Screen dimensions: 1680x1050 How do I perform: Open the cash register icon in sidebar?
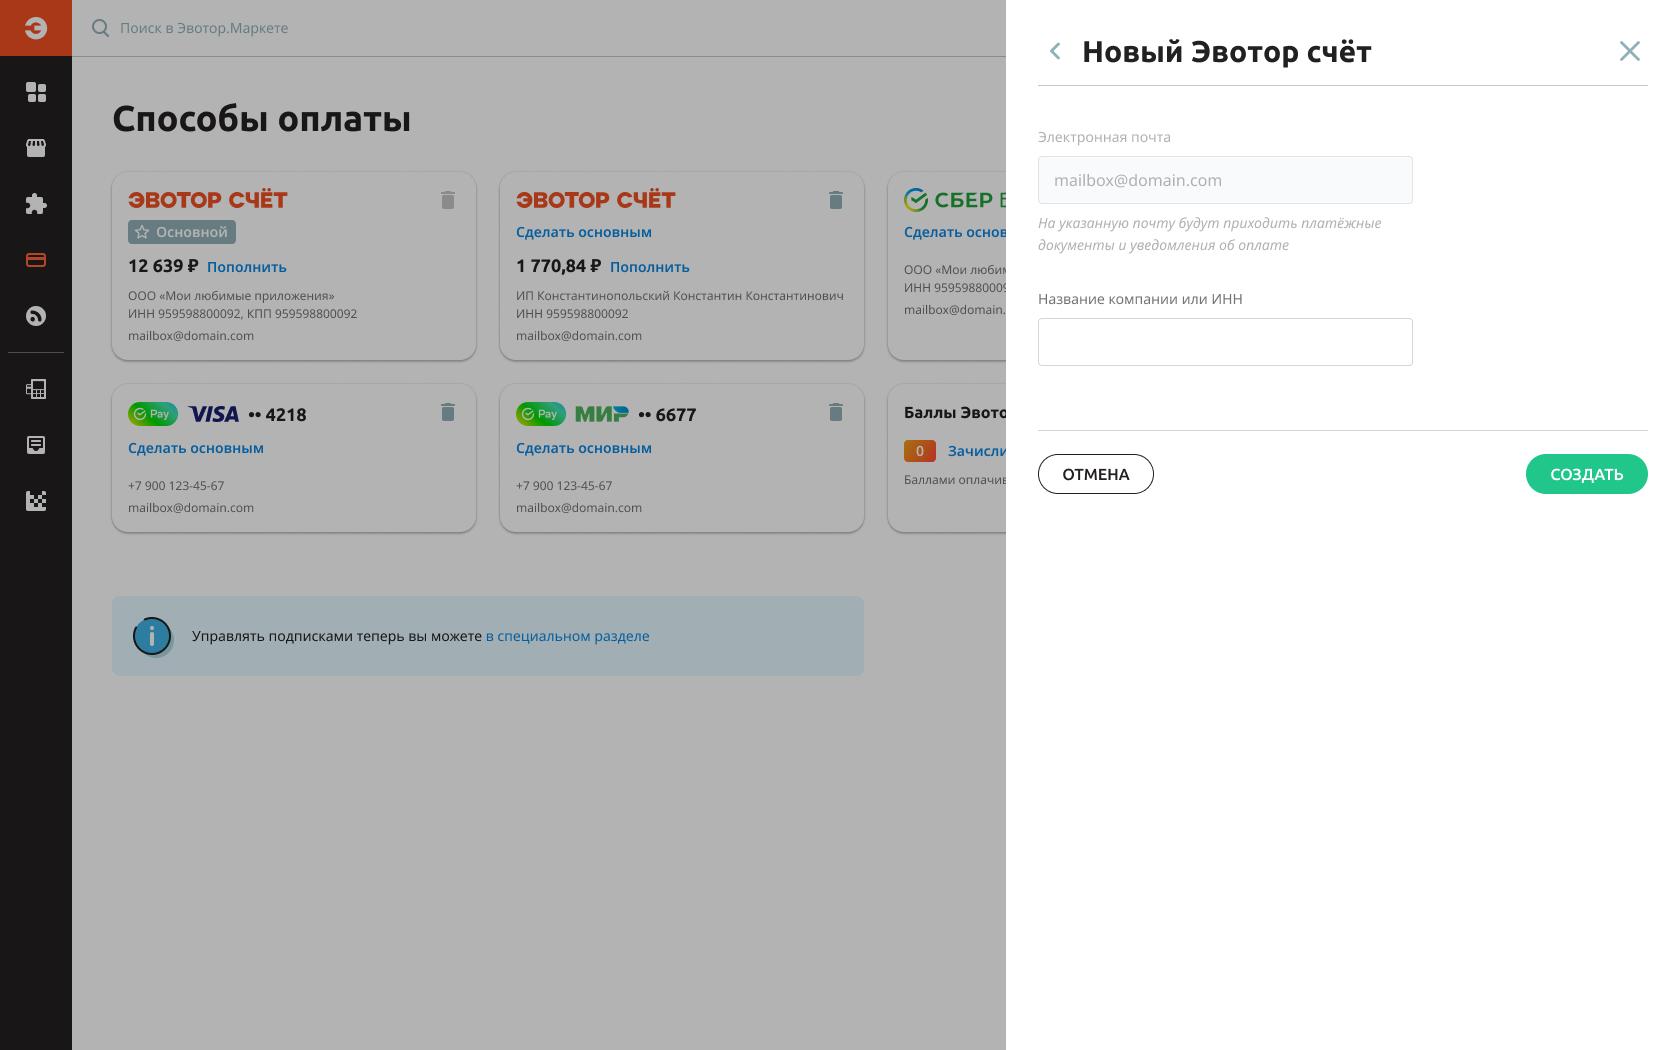tap(36, 389)
